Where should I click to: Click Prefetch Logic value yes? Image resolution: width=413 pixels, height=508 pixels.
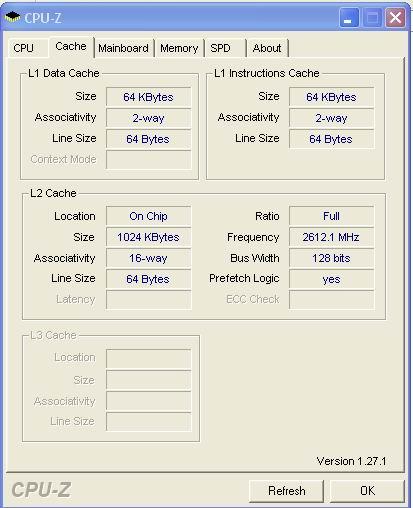pyautogui.click(x=331, y=279)
